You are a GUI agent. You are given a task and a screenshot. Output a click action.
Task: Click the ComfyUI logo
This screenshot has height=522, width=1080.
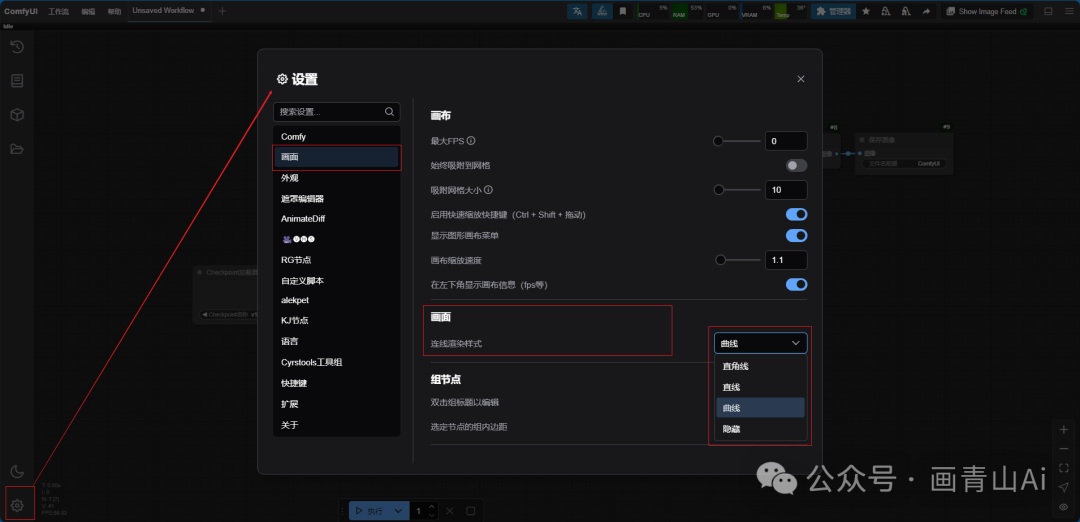(21, 12)
